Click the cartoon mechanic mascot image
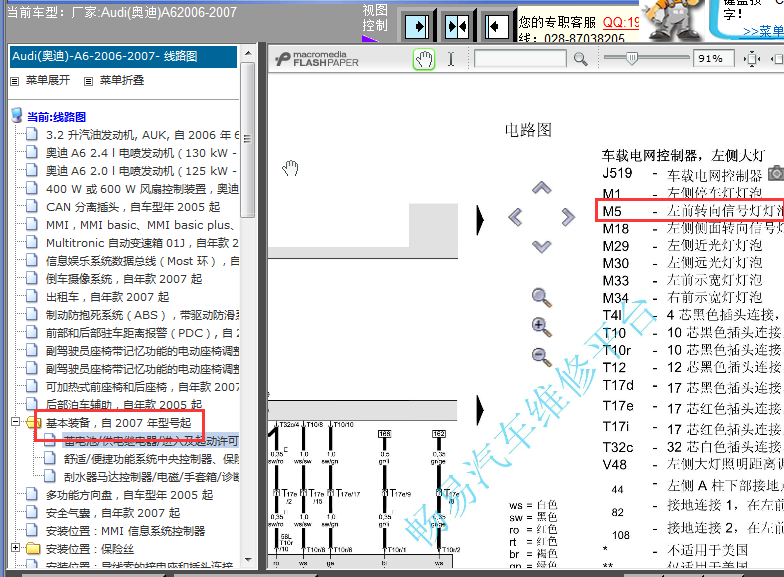 (672, 20)
